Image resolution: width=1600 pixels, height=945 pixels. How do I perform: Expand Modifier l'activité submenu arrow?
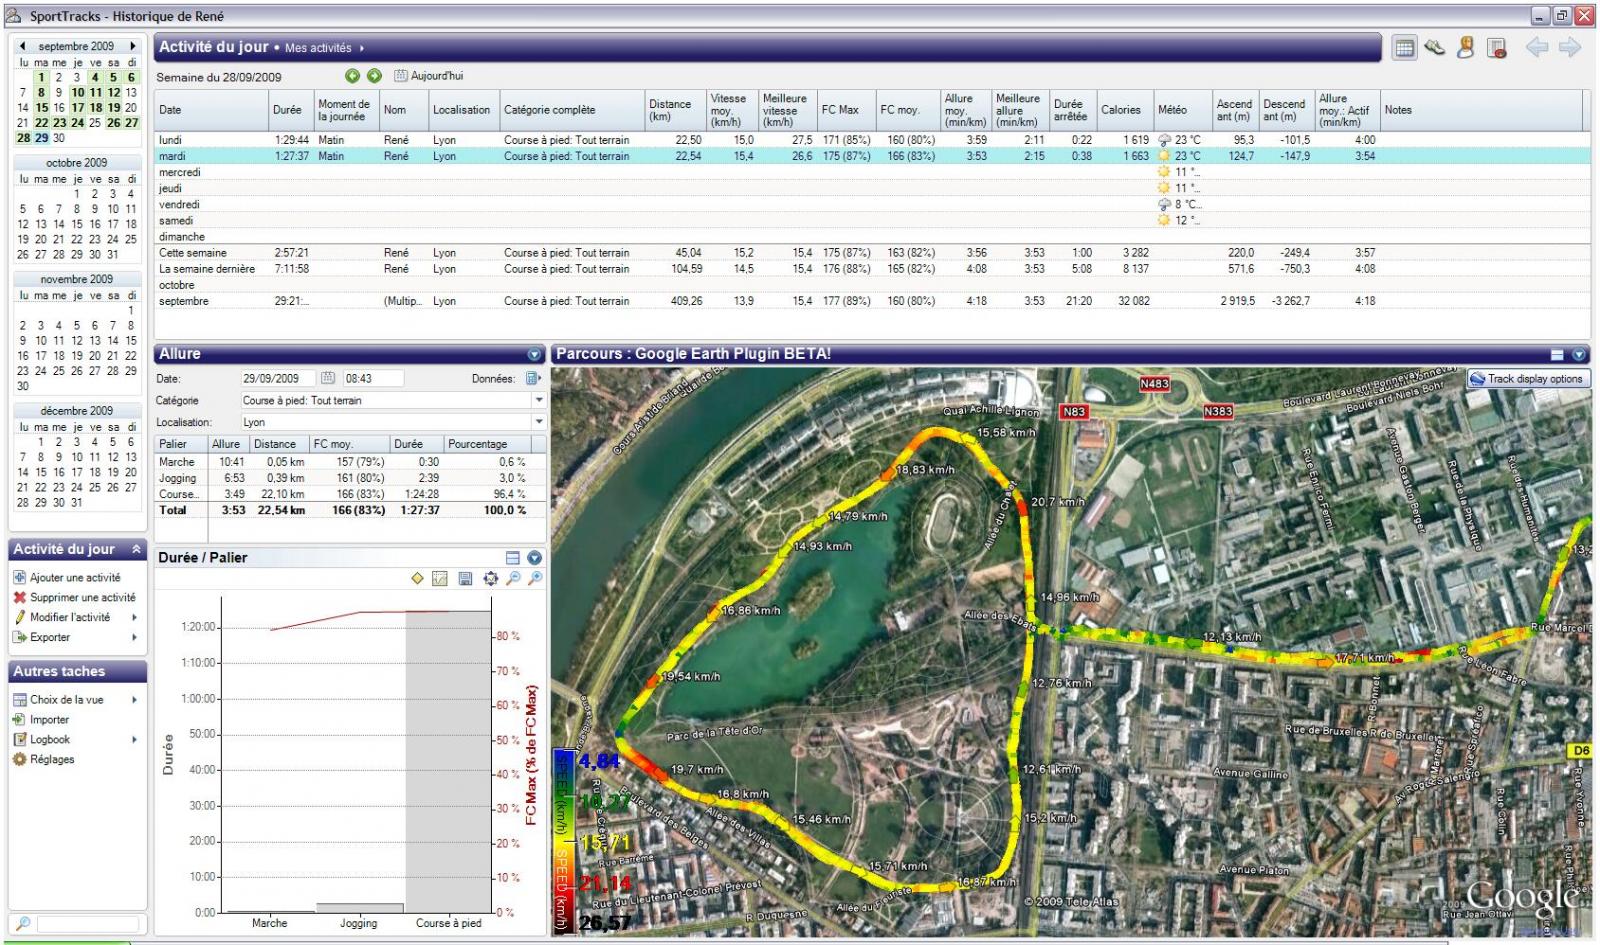[x=134, y=617]
